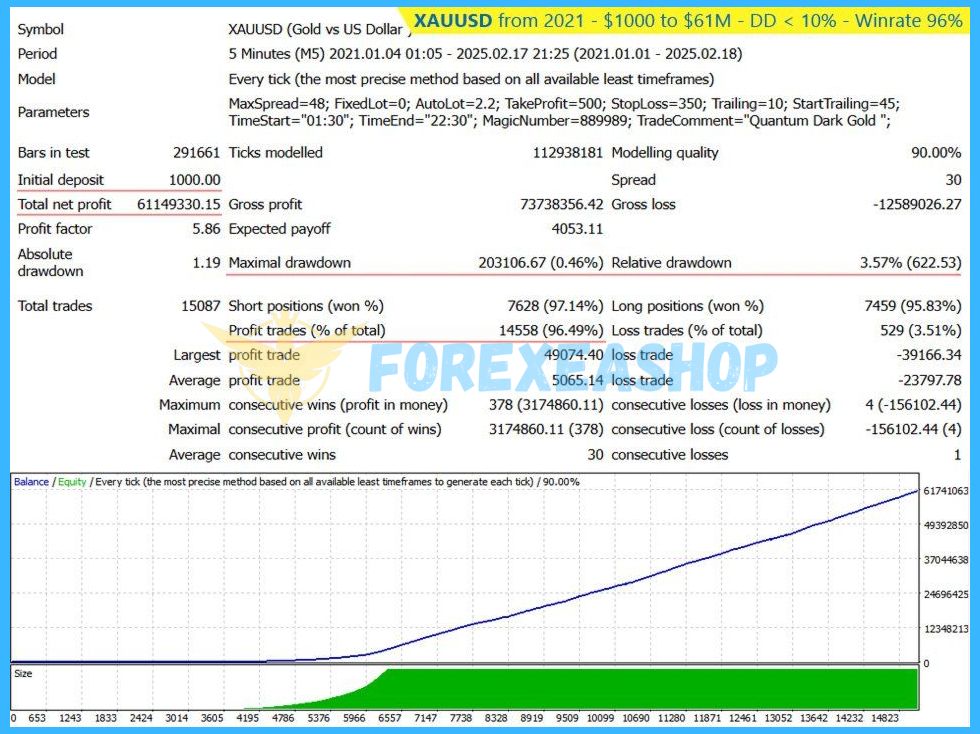This screenshot has height=734, width=980.
Task: Click the Expected payoff value 4053.11
Action: (x=577, y=229)
